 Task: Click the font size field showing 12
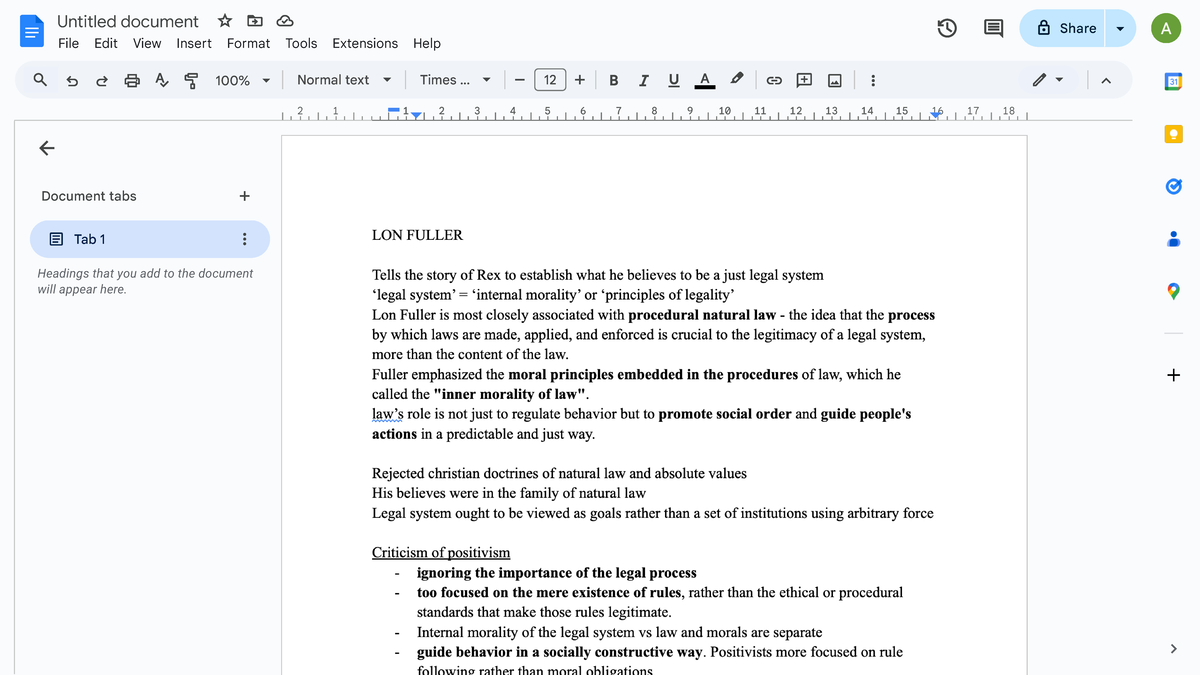(x=550, y=80)
